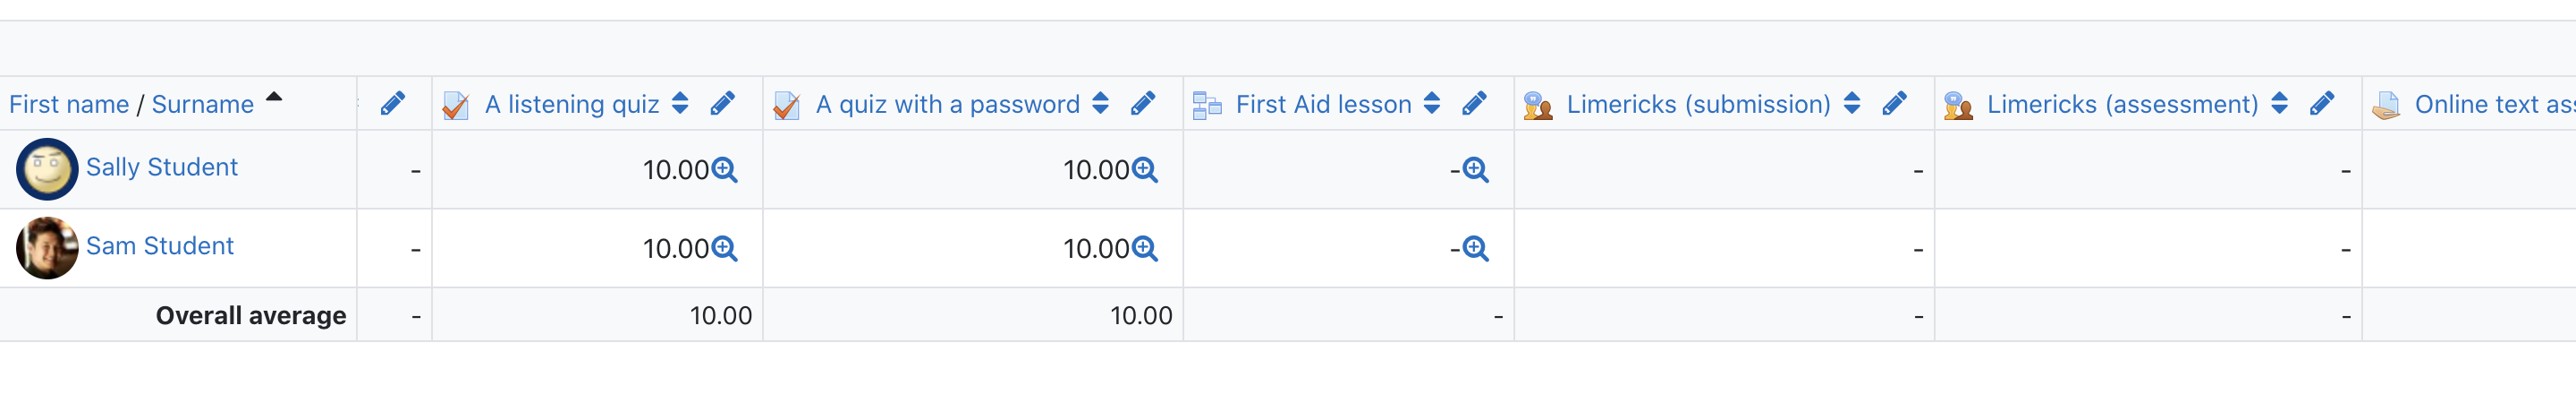The height and width of the screenshot is (394, 2576).
Task: View Sam's quiz with a password grade analysis
Action: 1145,249
